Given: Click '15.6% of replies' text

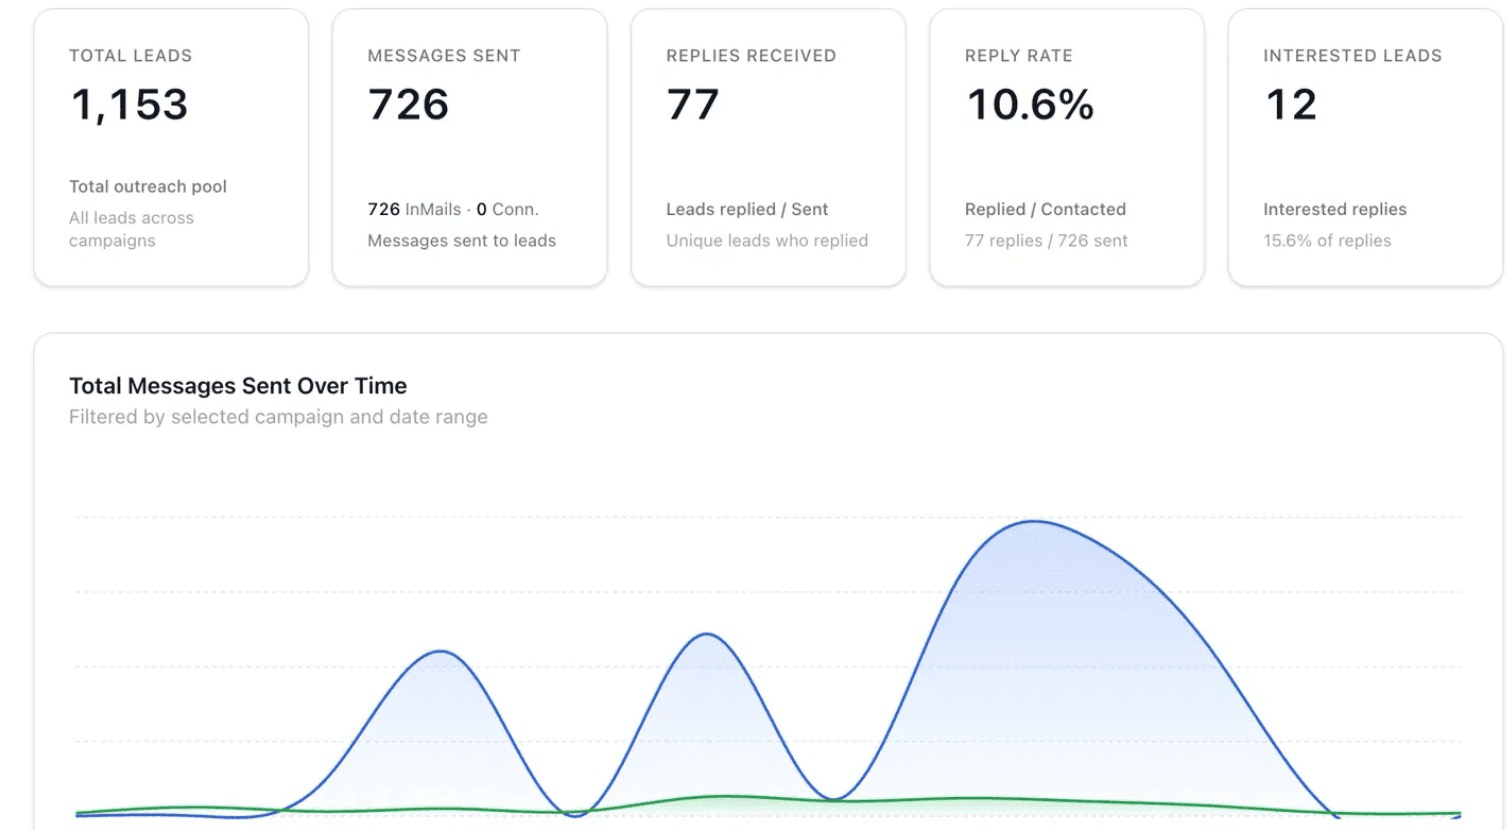Looking at the screenshot, I should 1327,240.
